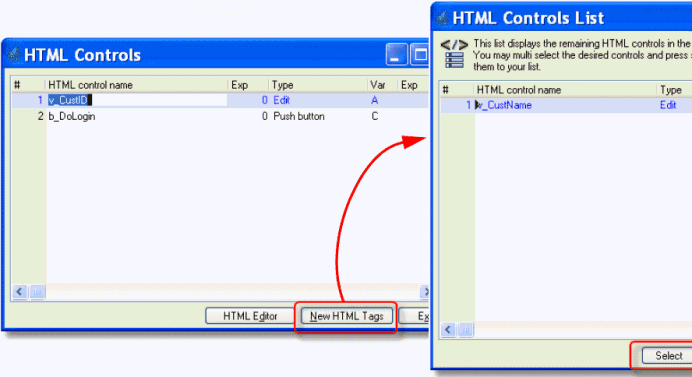The height and width of the screenshot is (377, 692).
Task: Click the Push button type cell
Action: pyautogui.click(x=299, y=117)
